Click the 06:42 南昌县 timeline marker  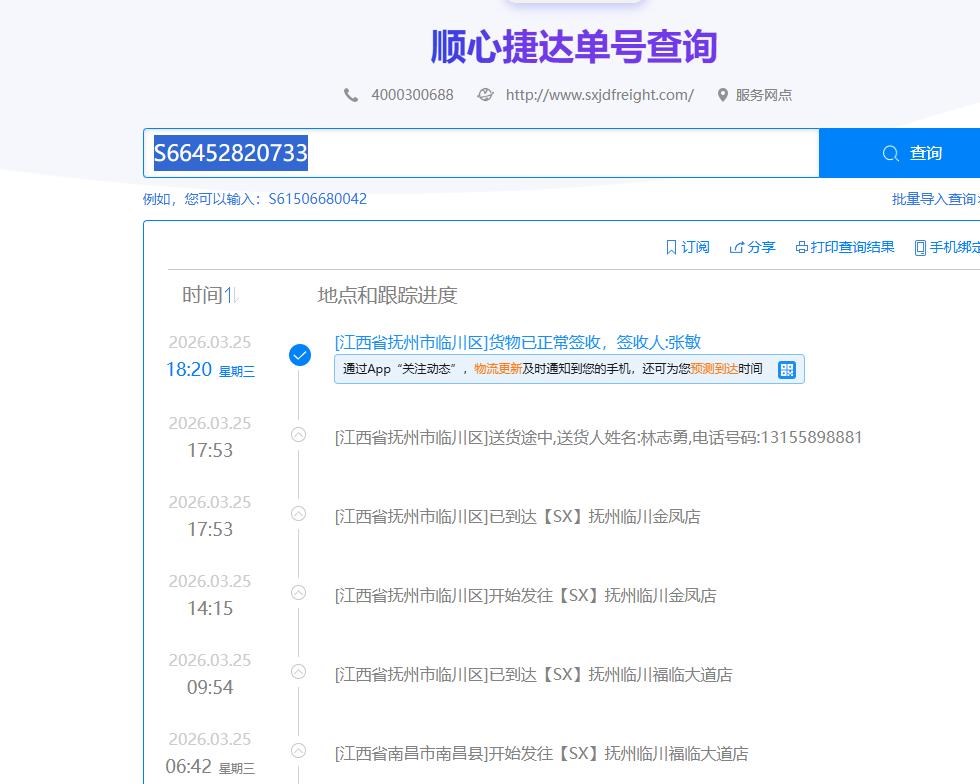click(298, 750)
